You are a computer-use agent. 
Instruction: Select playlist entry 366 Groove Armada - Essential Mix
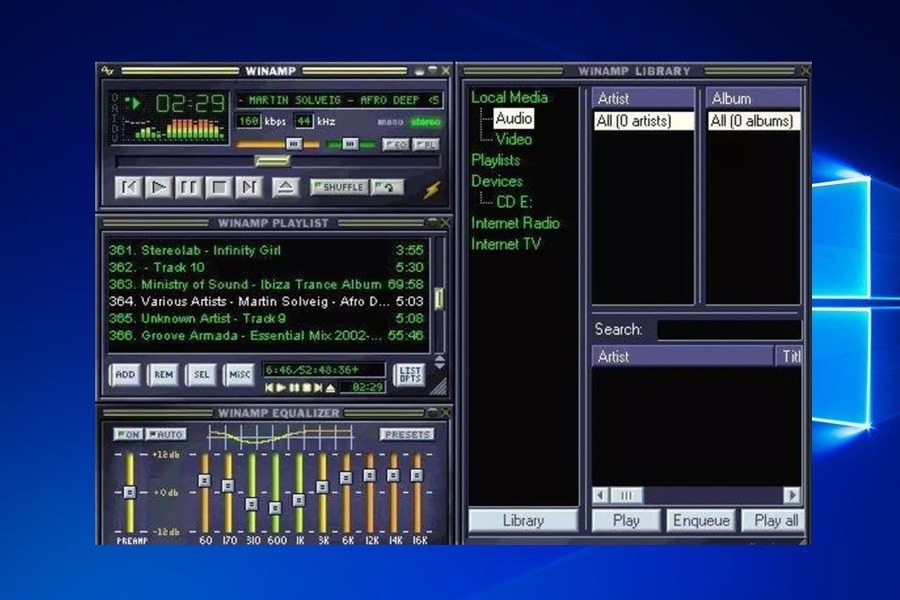click(x=266, y=335)
